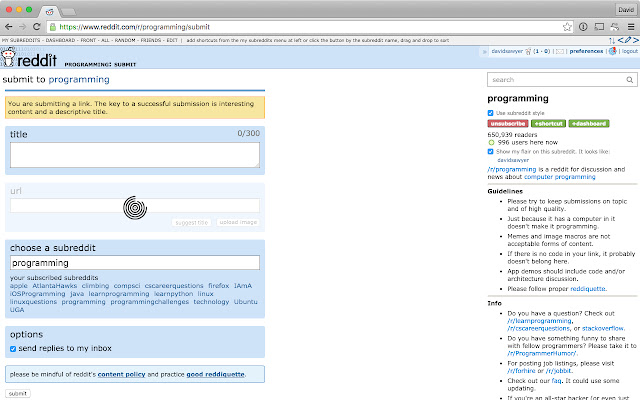The height and width of the screenshot is (400, 640).
Task: Open the Chrome hamburger menu
Action: click(x=631, y=27)
